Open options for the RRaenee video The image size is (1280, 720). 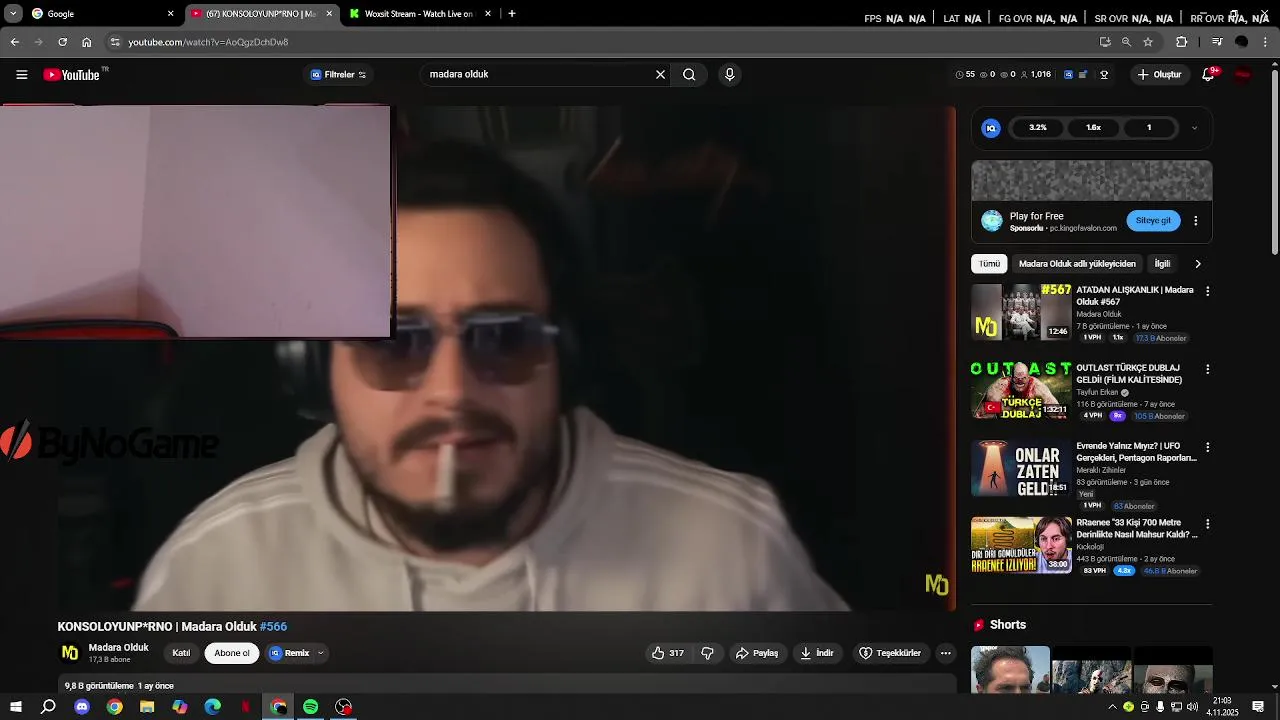pyautogui.click(x=1207, y=524)
